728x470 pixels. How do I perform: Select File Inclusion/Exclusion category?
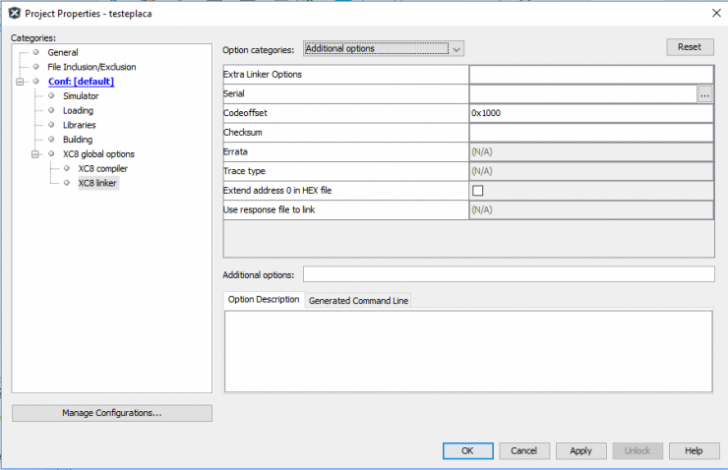pos(91,67)
